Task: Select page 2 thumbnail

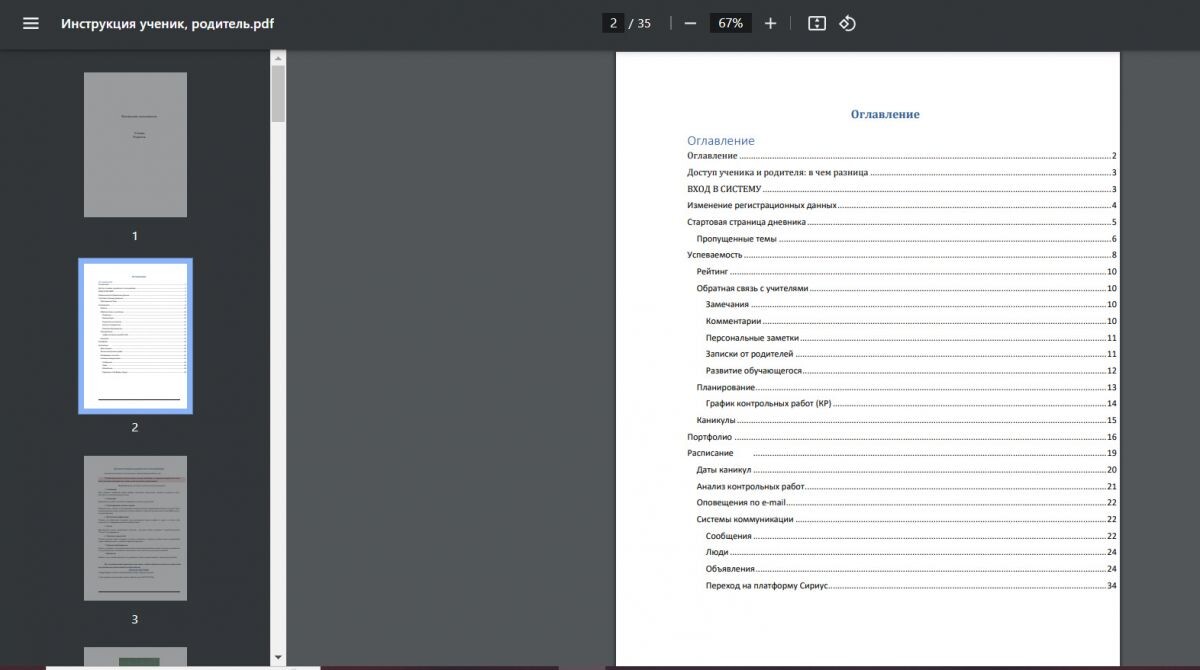Action: point(135,335)
